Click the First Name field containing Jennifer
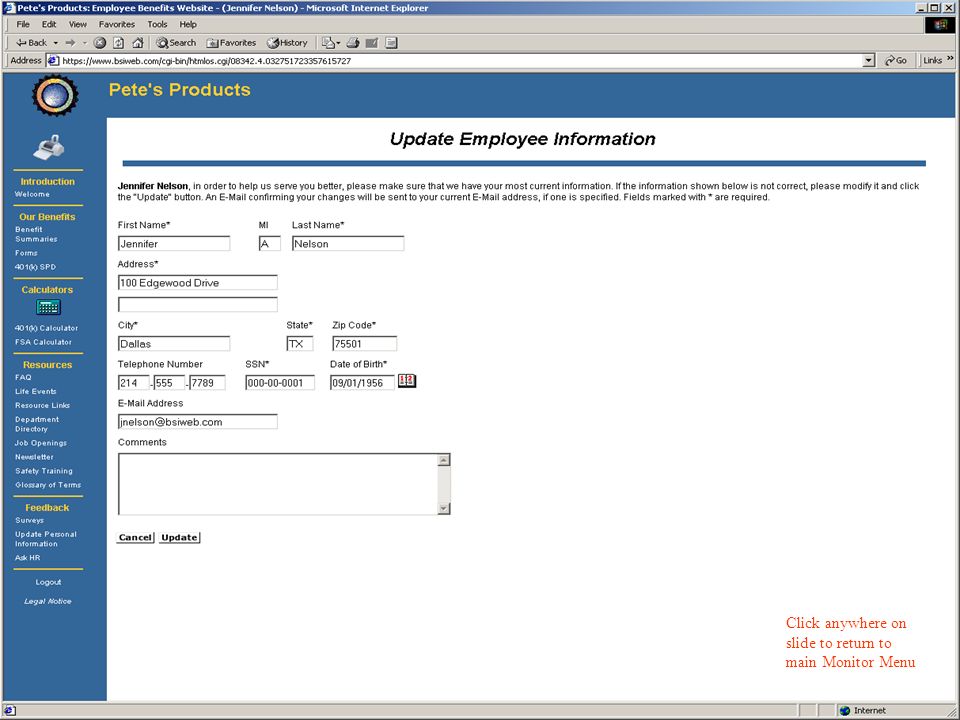The height and width of the screenshot is (720, 960). (x=174, y=244)
